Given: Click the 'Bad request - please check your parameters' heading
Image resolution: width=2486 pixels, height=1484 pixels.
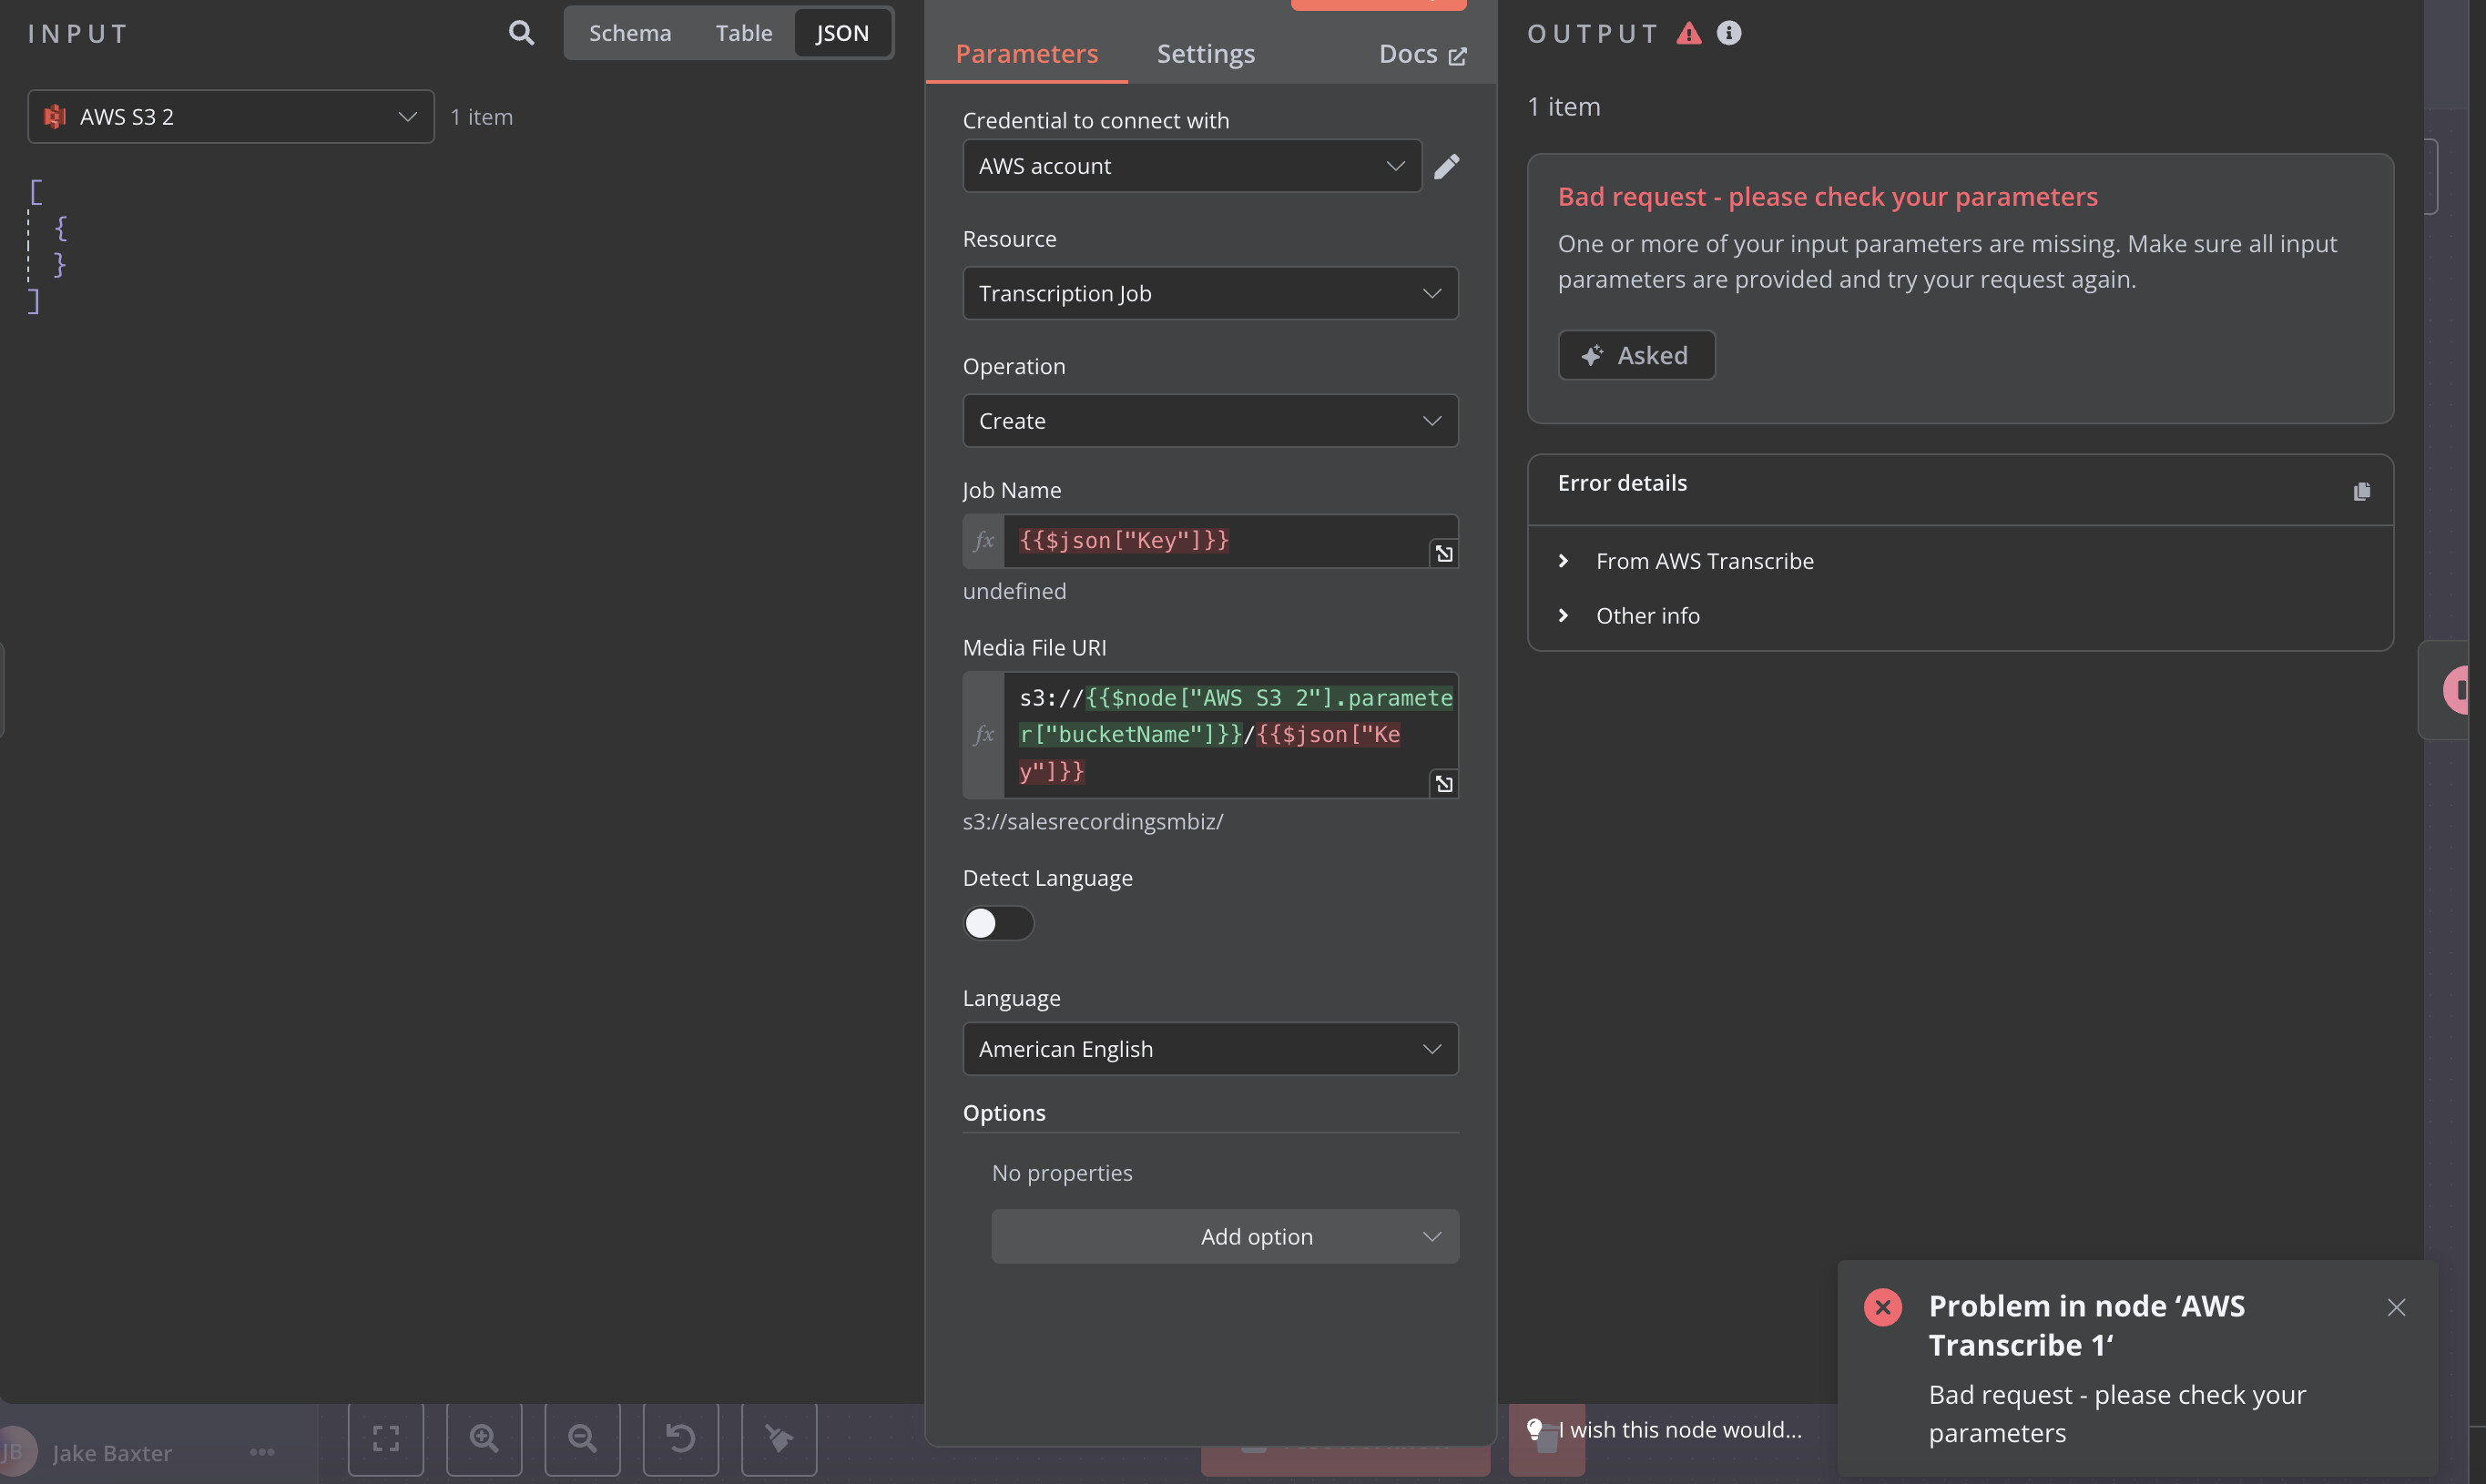Looking at the screenshot, I should pos(1827,197).
